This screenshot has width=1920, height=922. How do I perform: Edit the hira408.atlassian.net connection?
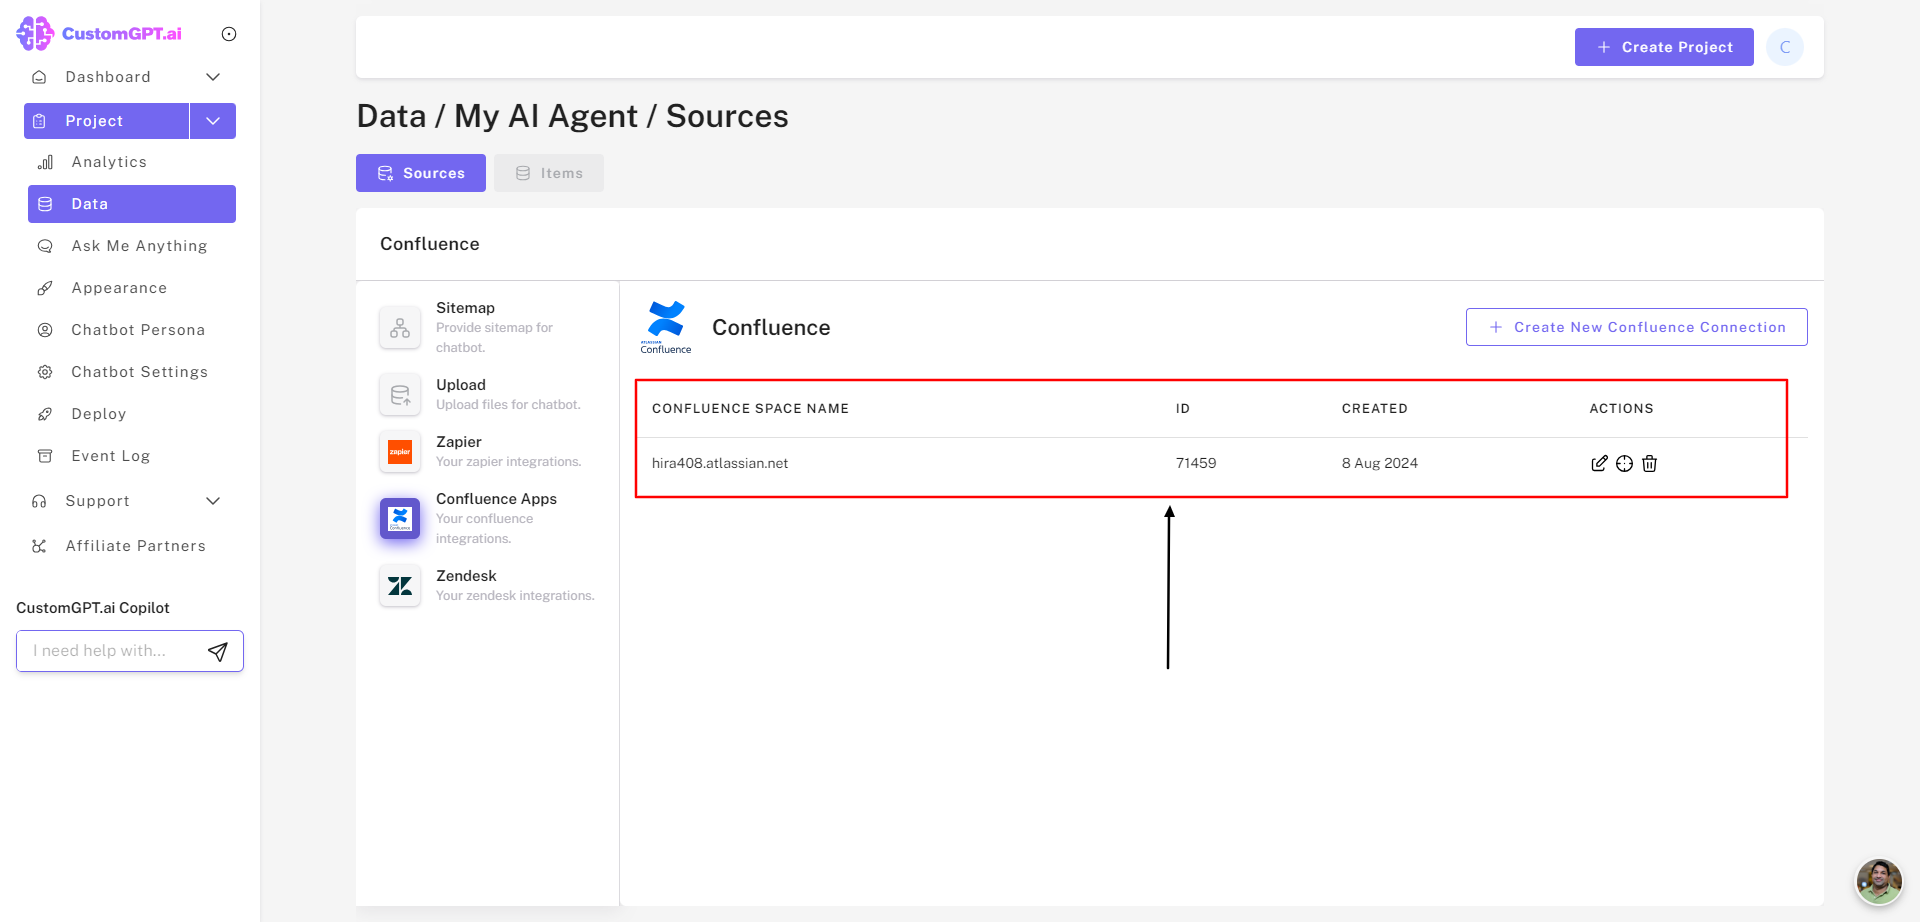click(x=1599, y=463)
